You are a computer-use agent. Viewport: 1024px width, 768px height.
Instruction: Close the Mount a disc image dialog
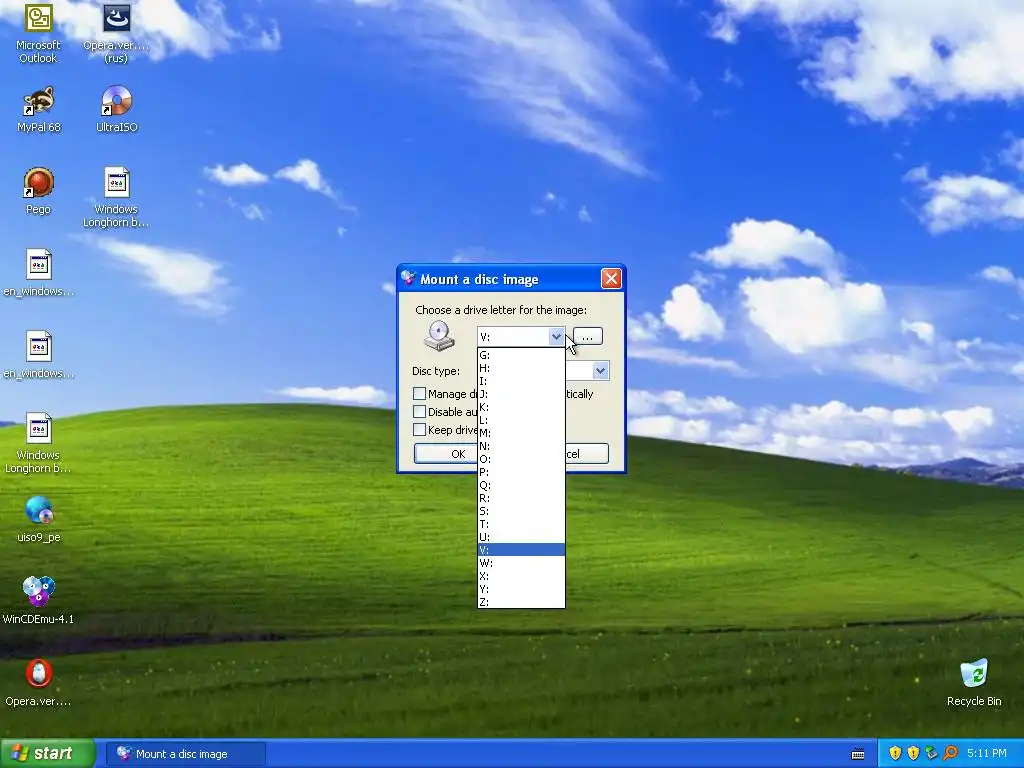pos(611,279)
